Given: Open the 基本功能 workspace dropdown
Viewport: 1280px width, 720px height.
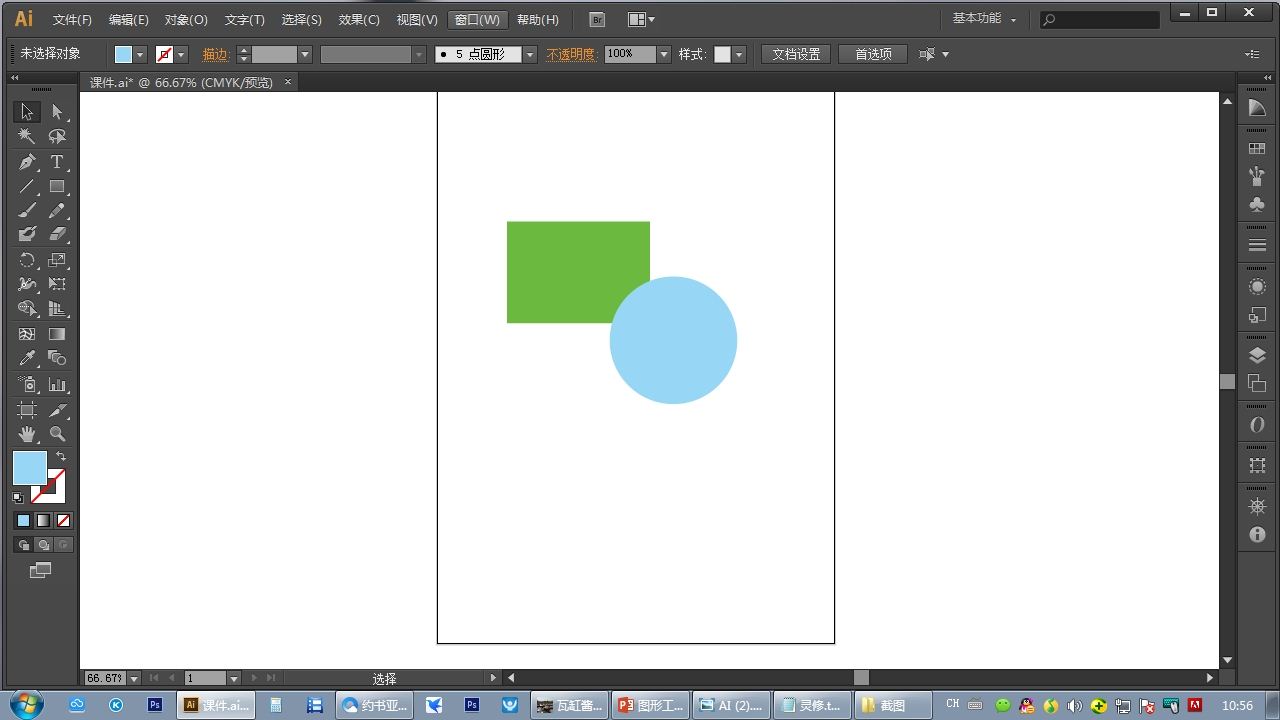Looking at the screenshot, I should tap(984, 19).
